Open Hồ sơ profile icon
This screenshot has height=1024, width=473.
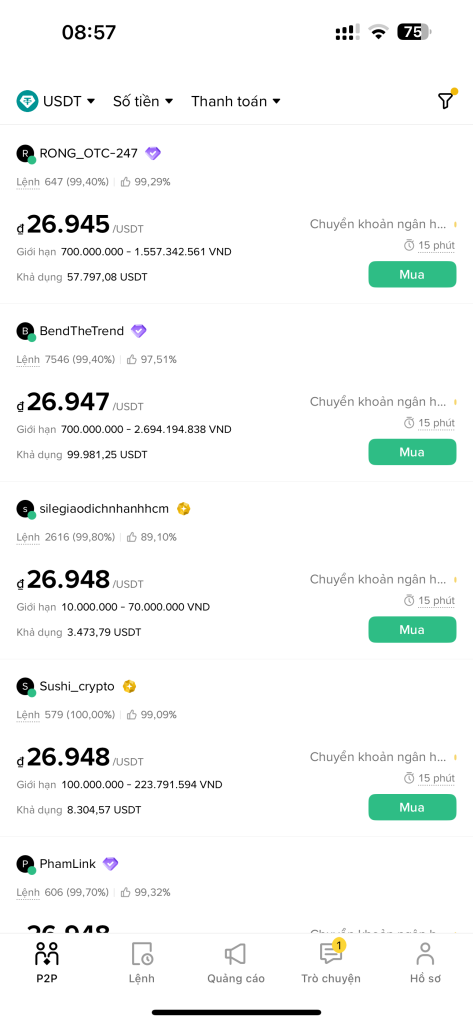[425, 954]
